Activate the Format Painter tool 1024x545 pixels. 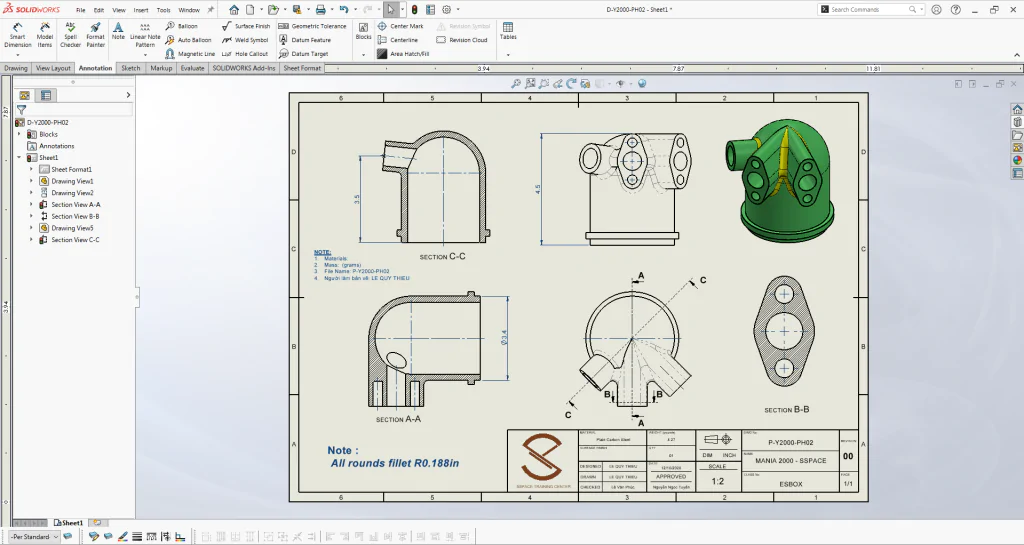coord(95,35)
